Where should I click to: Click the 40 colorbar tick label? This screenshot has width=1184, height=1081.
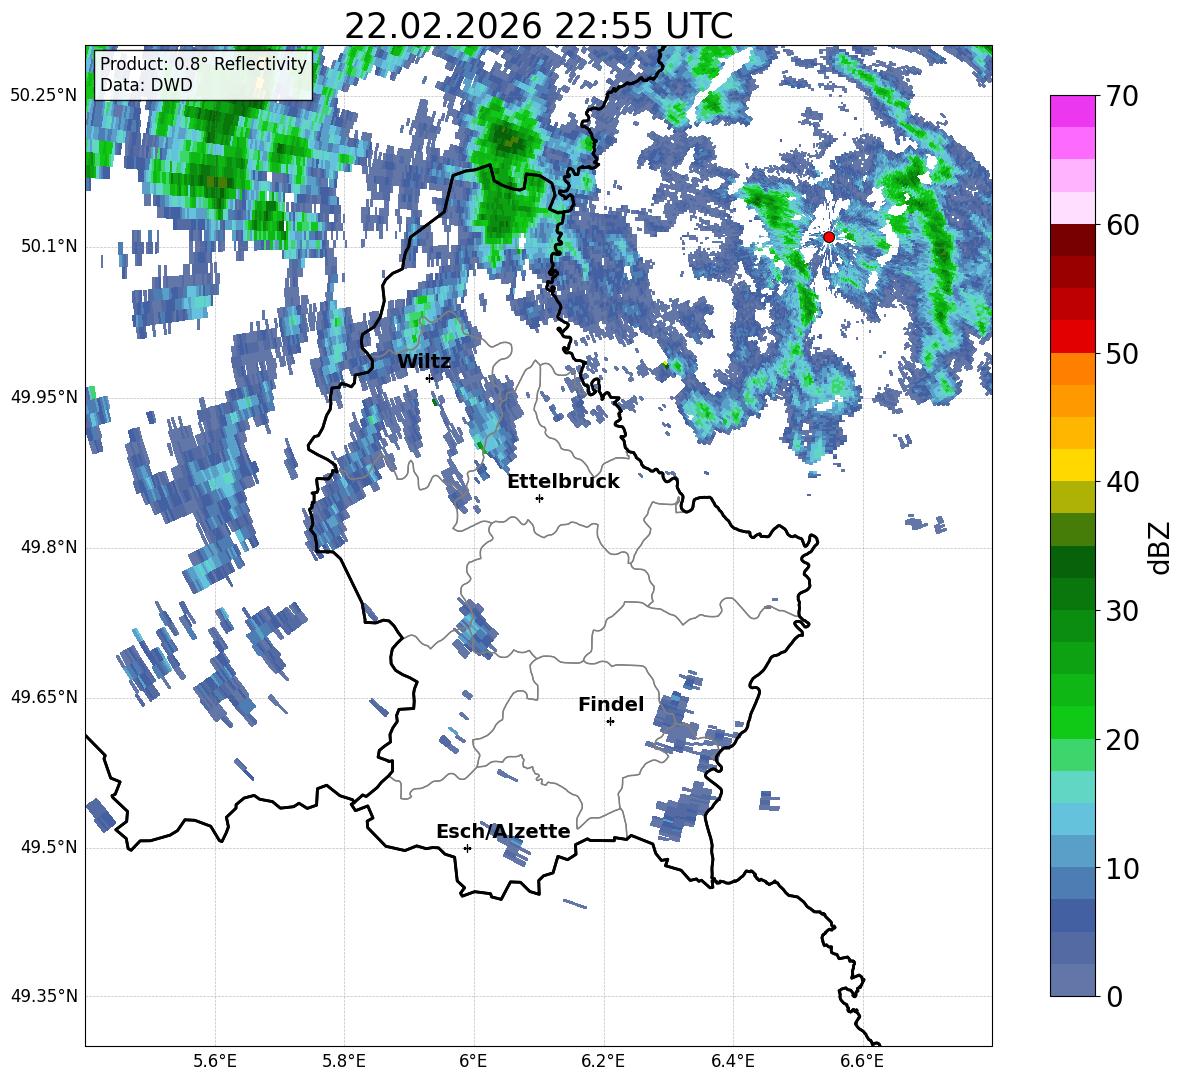(x=1122, y=482)
